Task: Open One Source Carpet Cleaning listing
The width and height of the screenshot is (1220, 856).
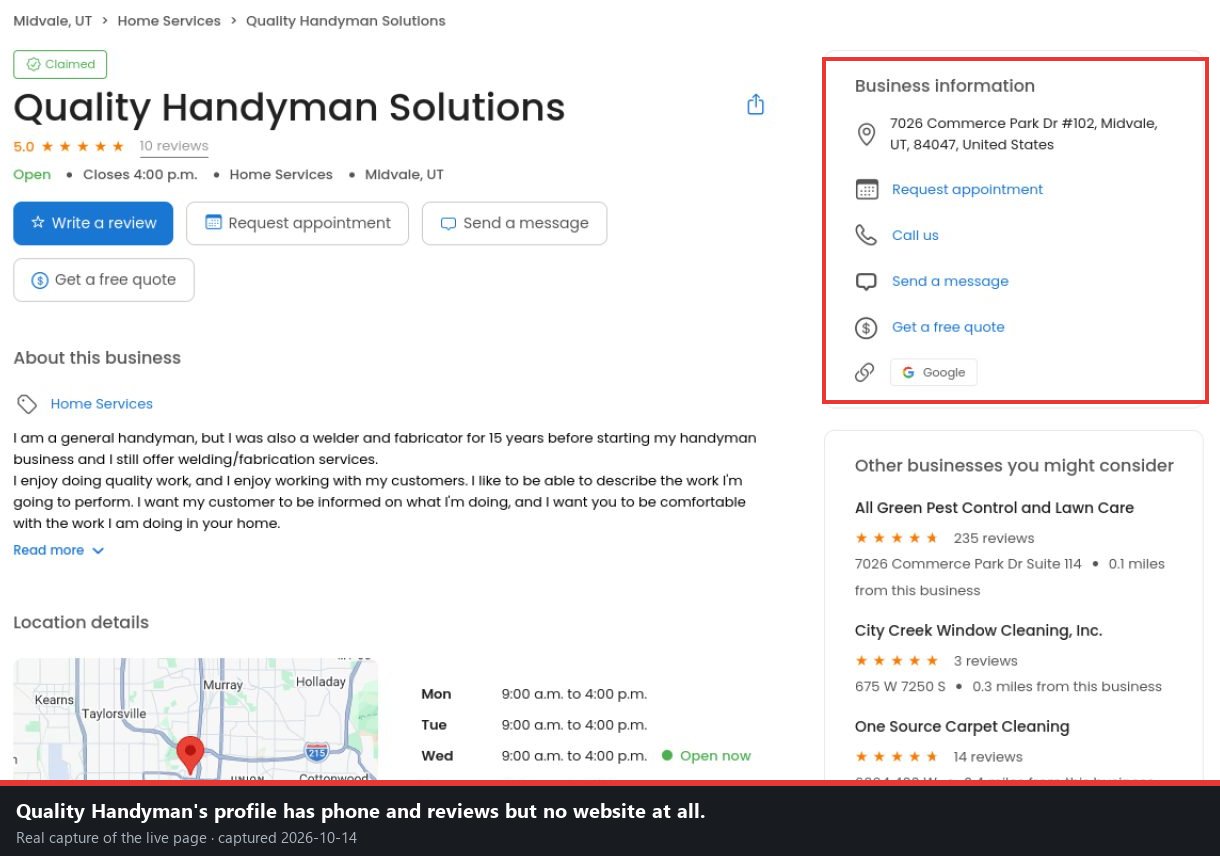Action: pyautogui.click(x=962, y=727)
